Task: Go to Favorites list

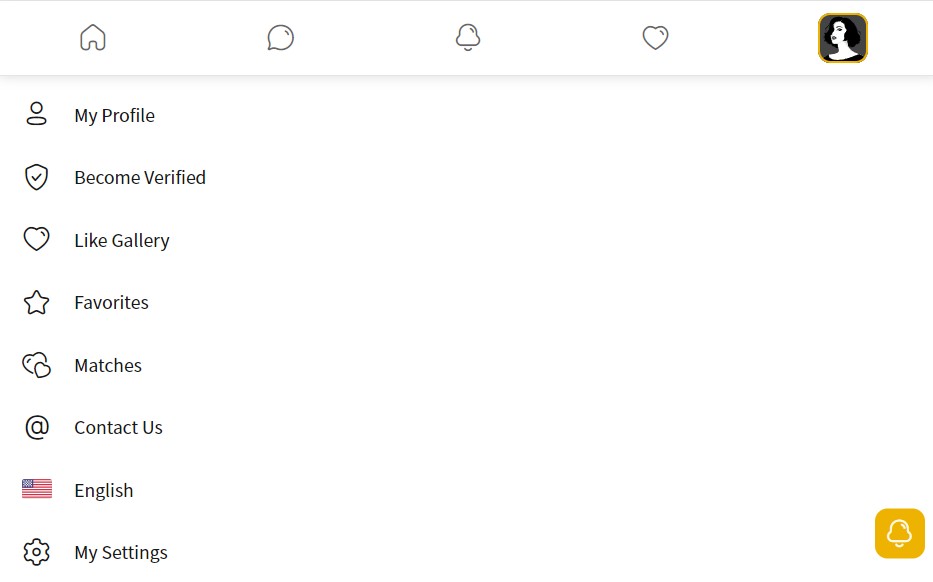Action: [111, 303]
